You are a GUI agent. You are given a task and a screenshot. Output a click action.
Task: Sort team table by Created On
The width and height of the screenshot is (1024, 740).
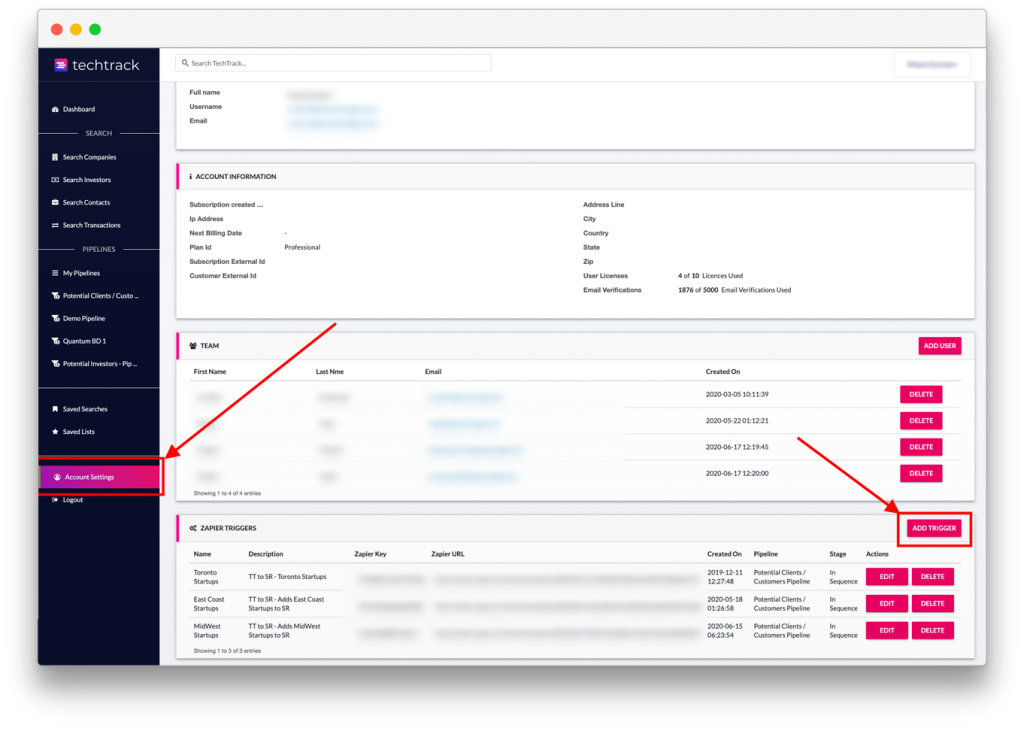coord(722,372)
